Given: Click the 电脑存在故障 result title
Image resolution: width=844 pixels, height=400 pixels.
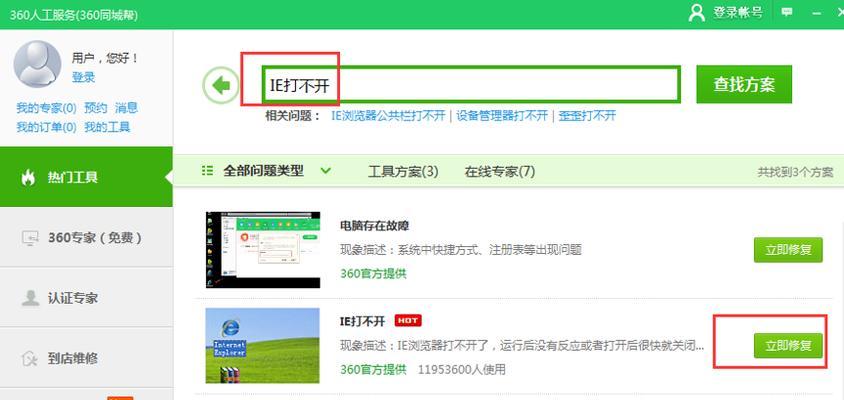Looking at the screenshot, I should pos(375,226).
